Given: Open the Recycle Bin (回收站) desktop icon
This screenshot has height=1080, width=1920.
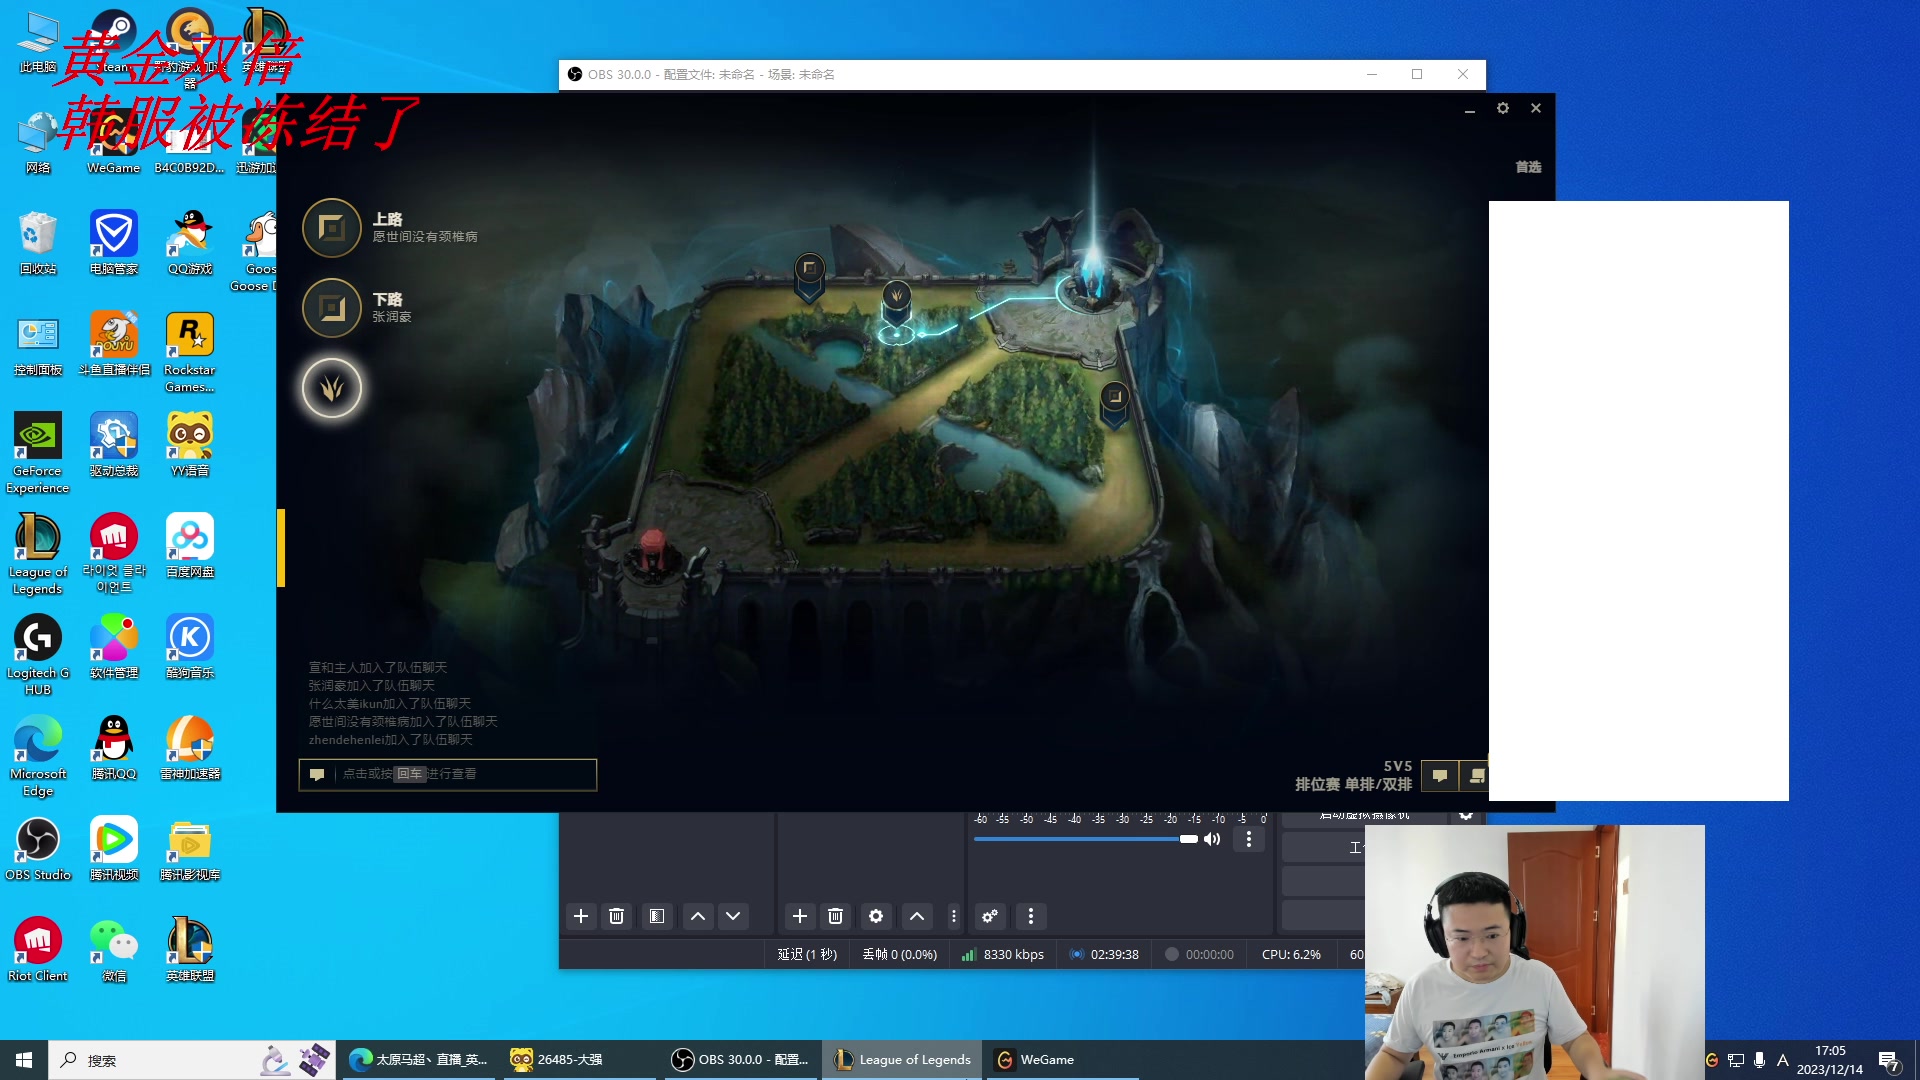Looking at the screenshot, I should (38, 243).
